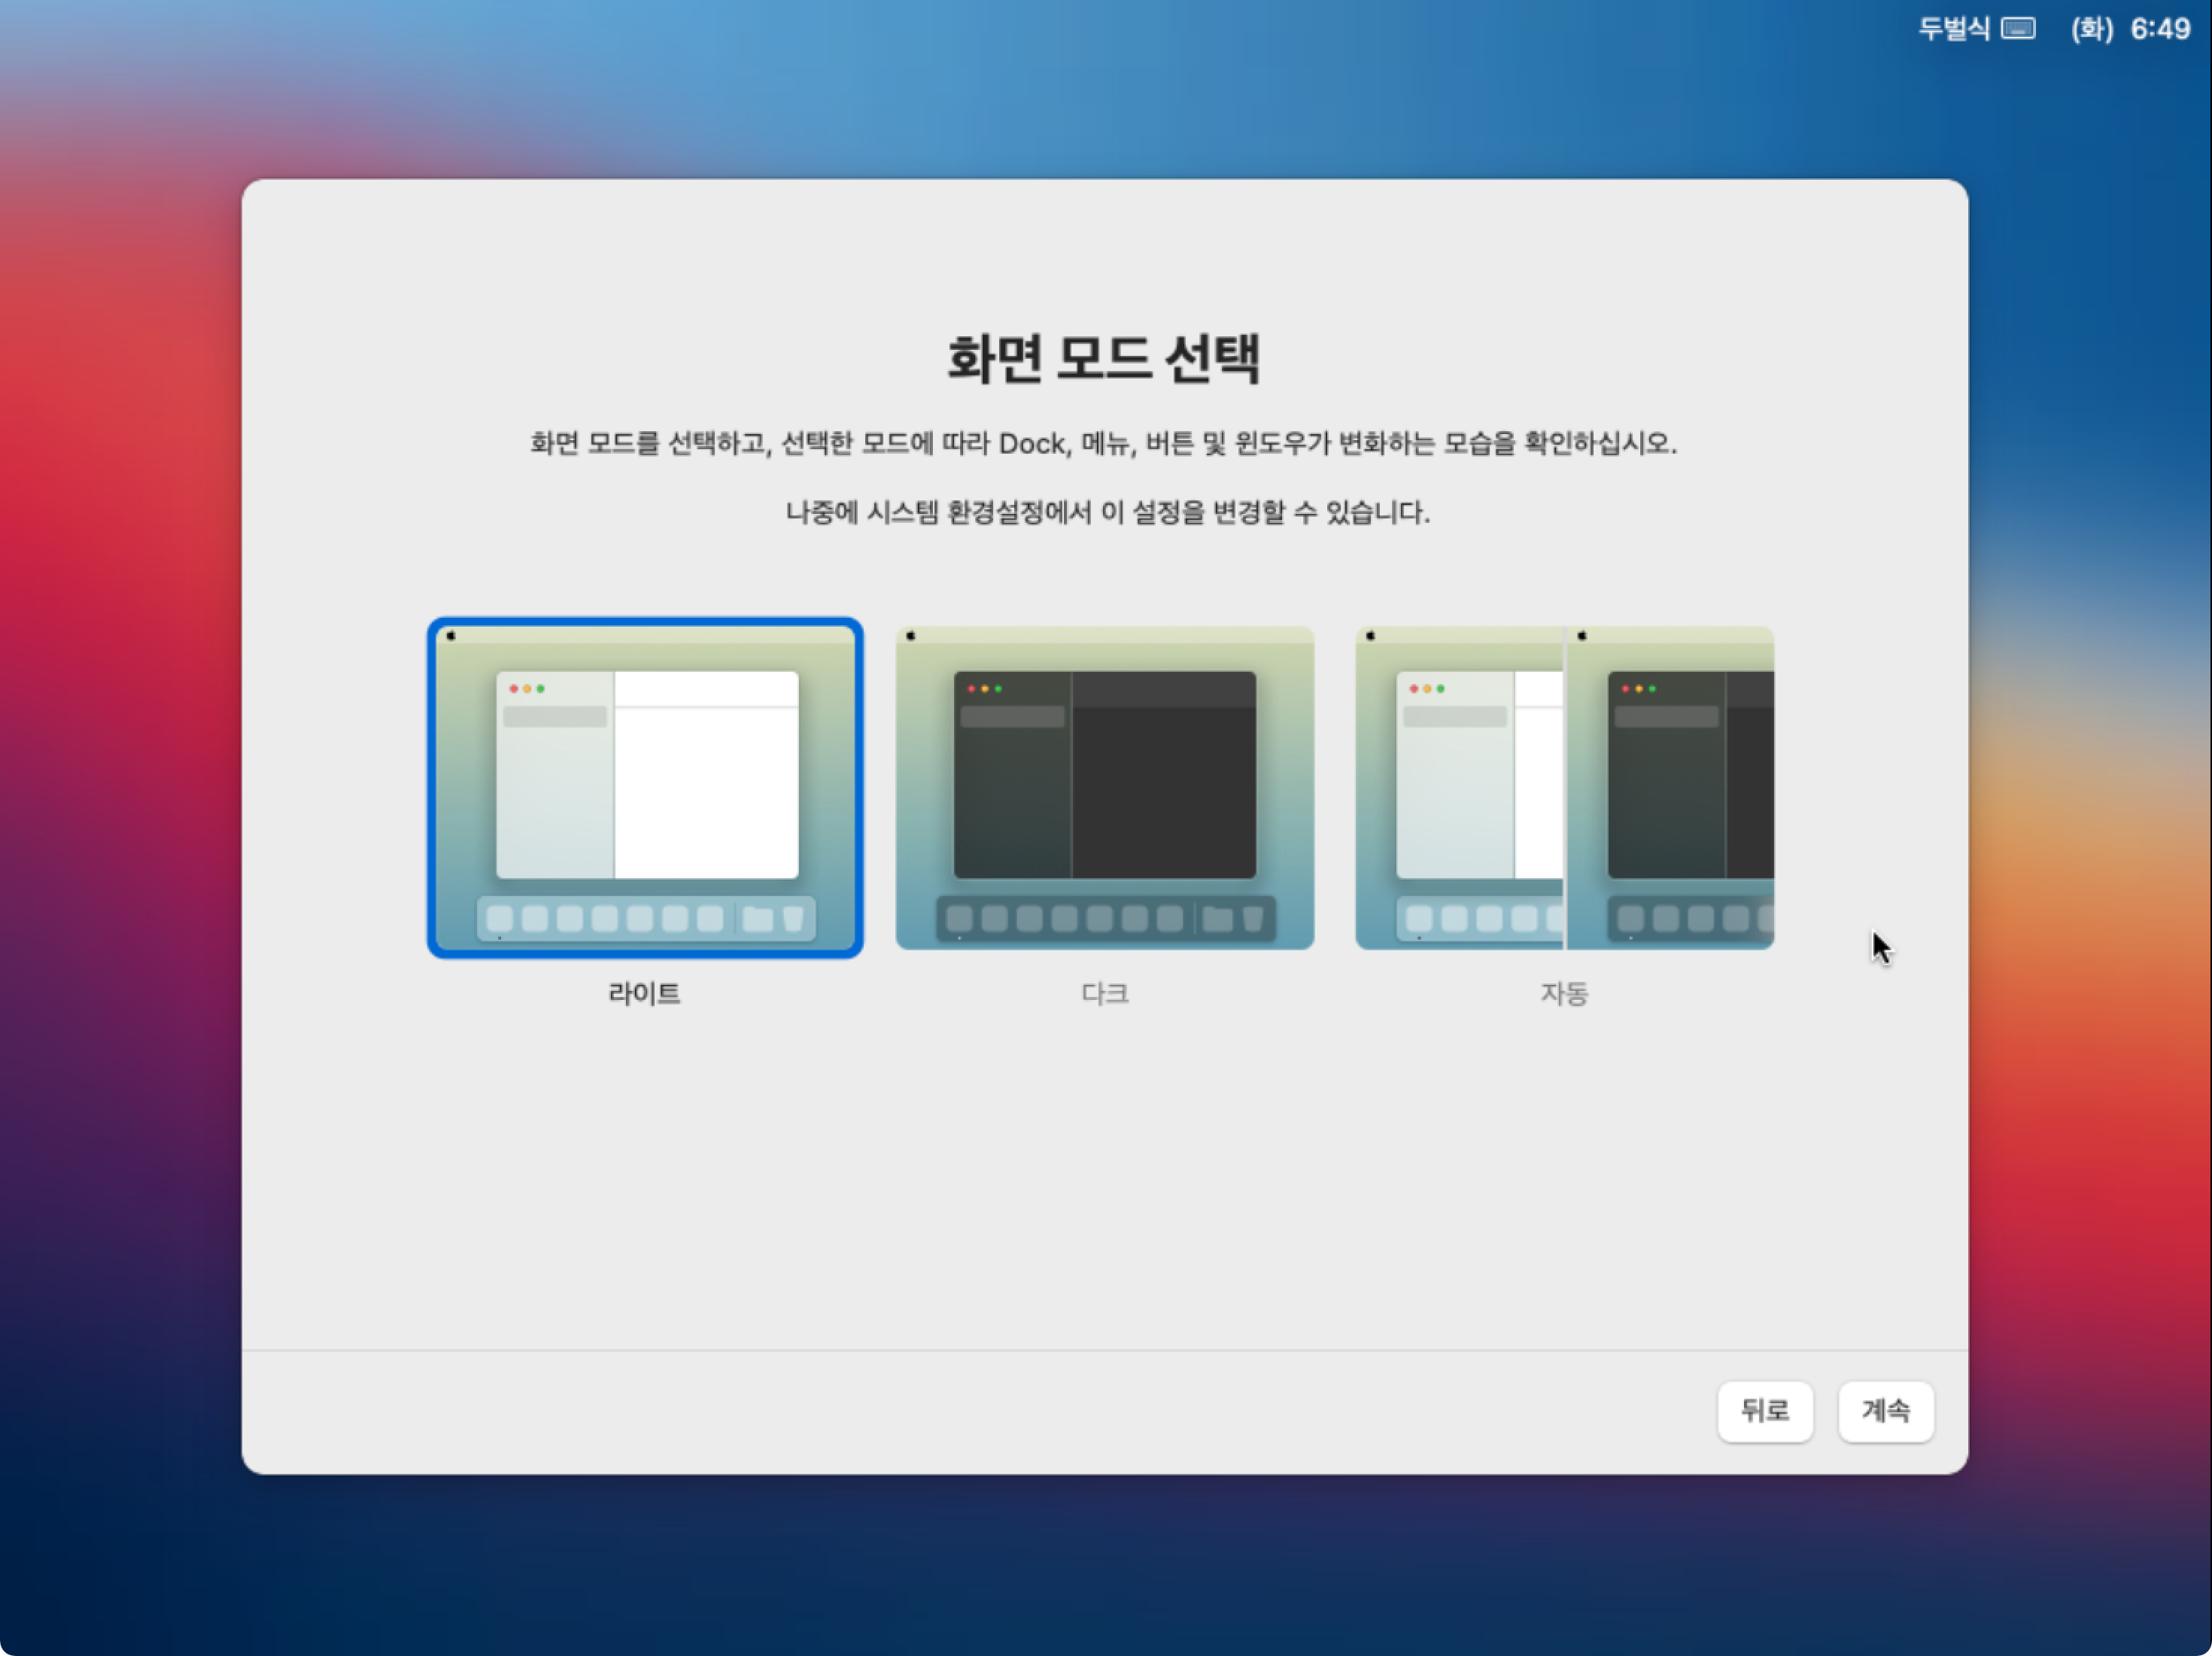Click the 시스템 환경설정 description line
This screenshot has width=2212, height=1656.
click(x=1106, y=512)
